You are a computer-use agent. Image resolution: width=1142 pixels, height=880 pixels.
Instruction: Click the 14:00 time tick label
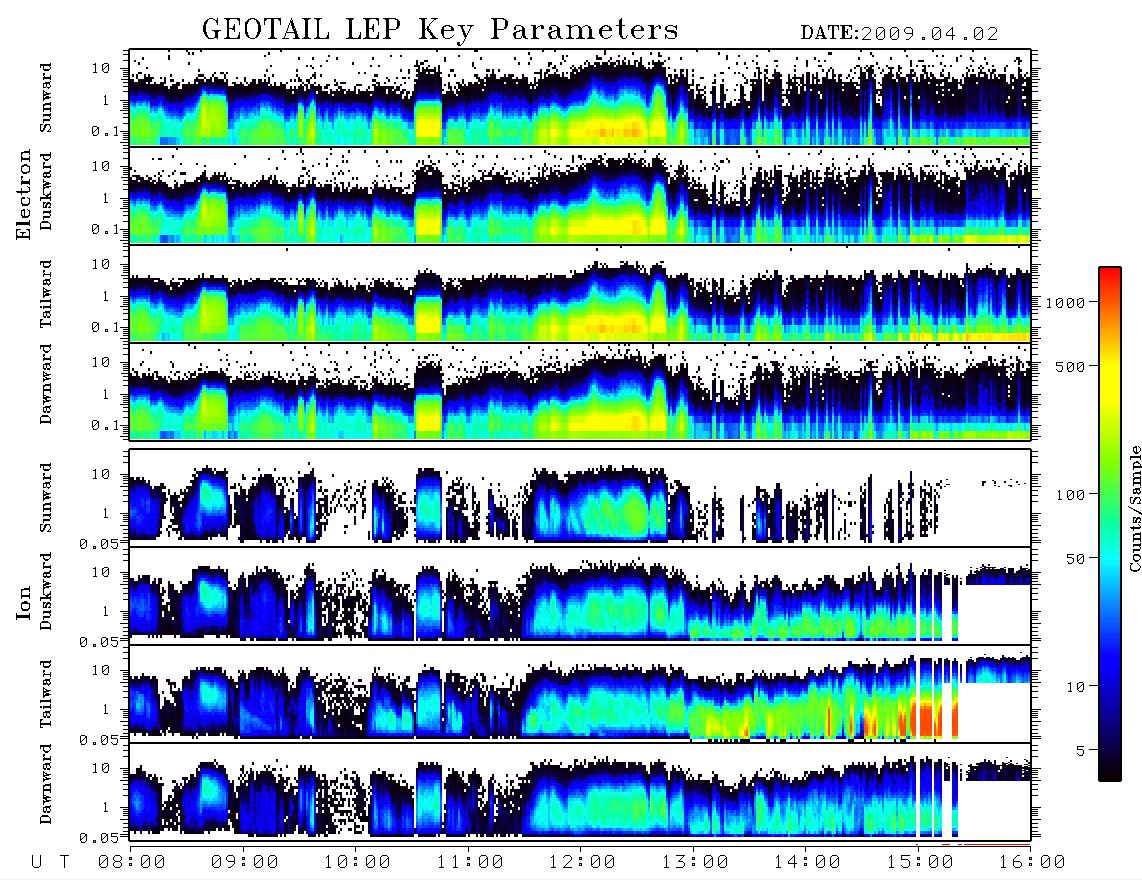[808, 862]
